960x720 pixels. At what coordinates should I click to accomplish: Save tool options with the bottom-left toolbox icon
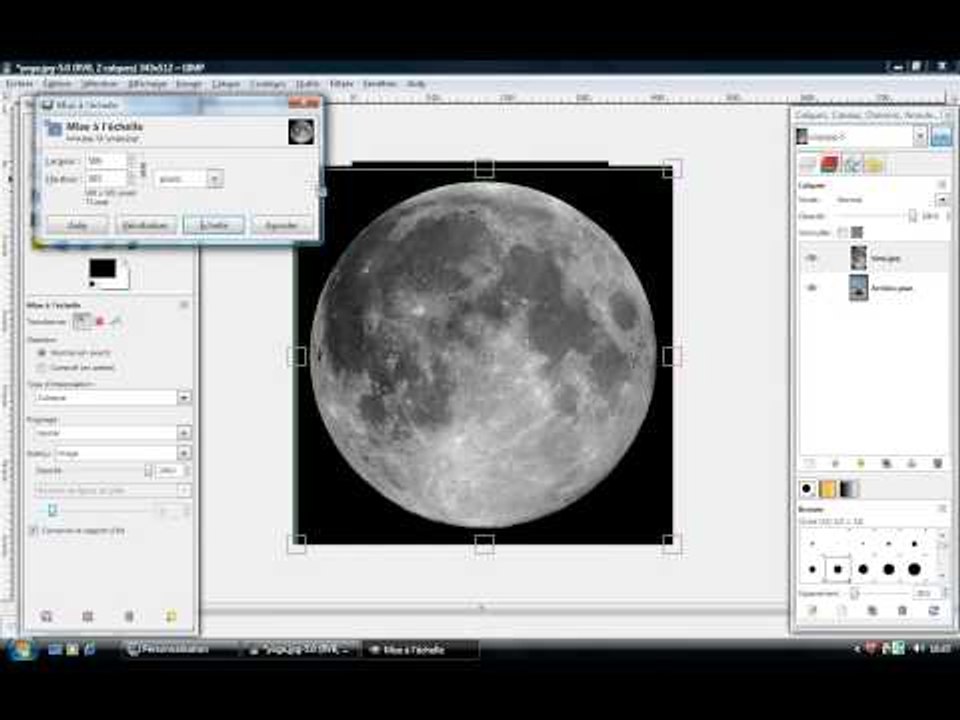[46, 616]
